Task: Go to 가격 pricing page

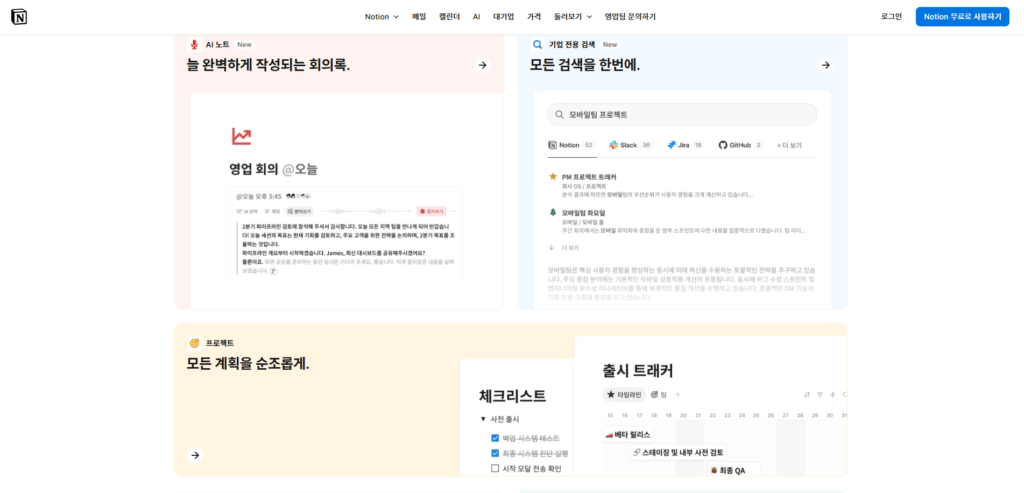Action: click(534, 17)
